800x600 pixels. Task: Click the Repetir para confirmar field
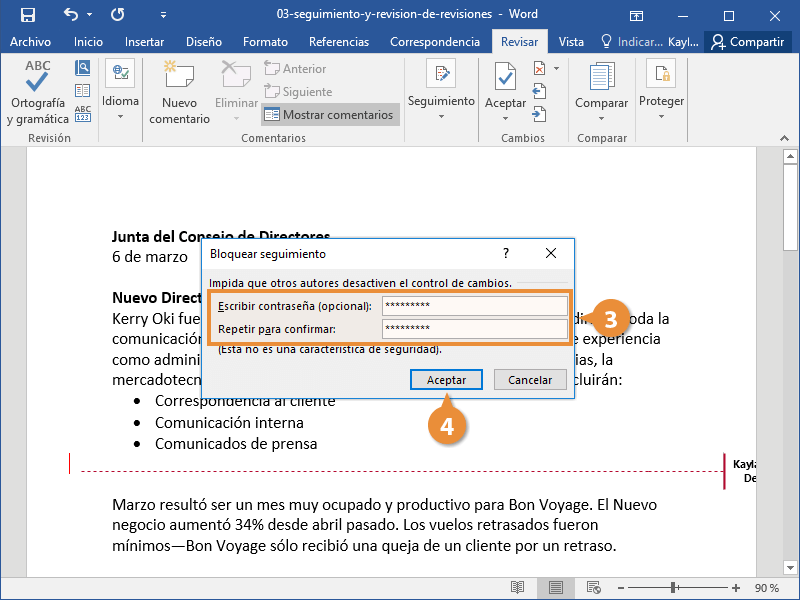point(474,329)
